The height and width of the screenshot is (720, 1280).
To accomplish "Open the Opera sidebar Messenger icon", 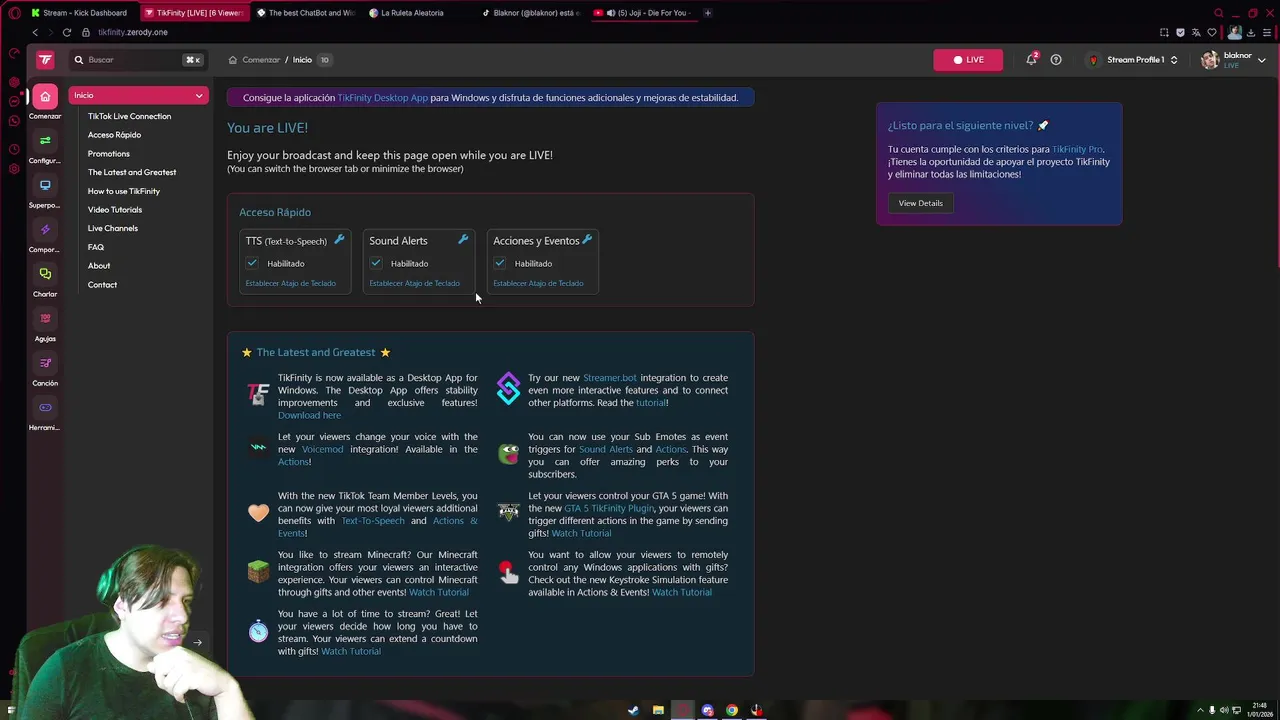I will click(14, 101).
